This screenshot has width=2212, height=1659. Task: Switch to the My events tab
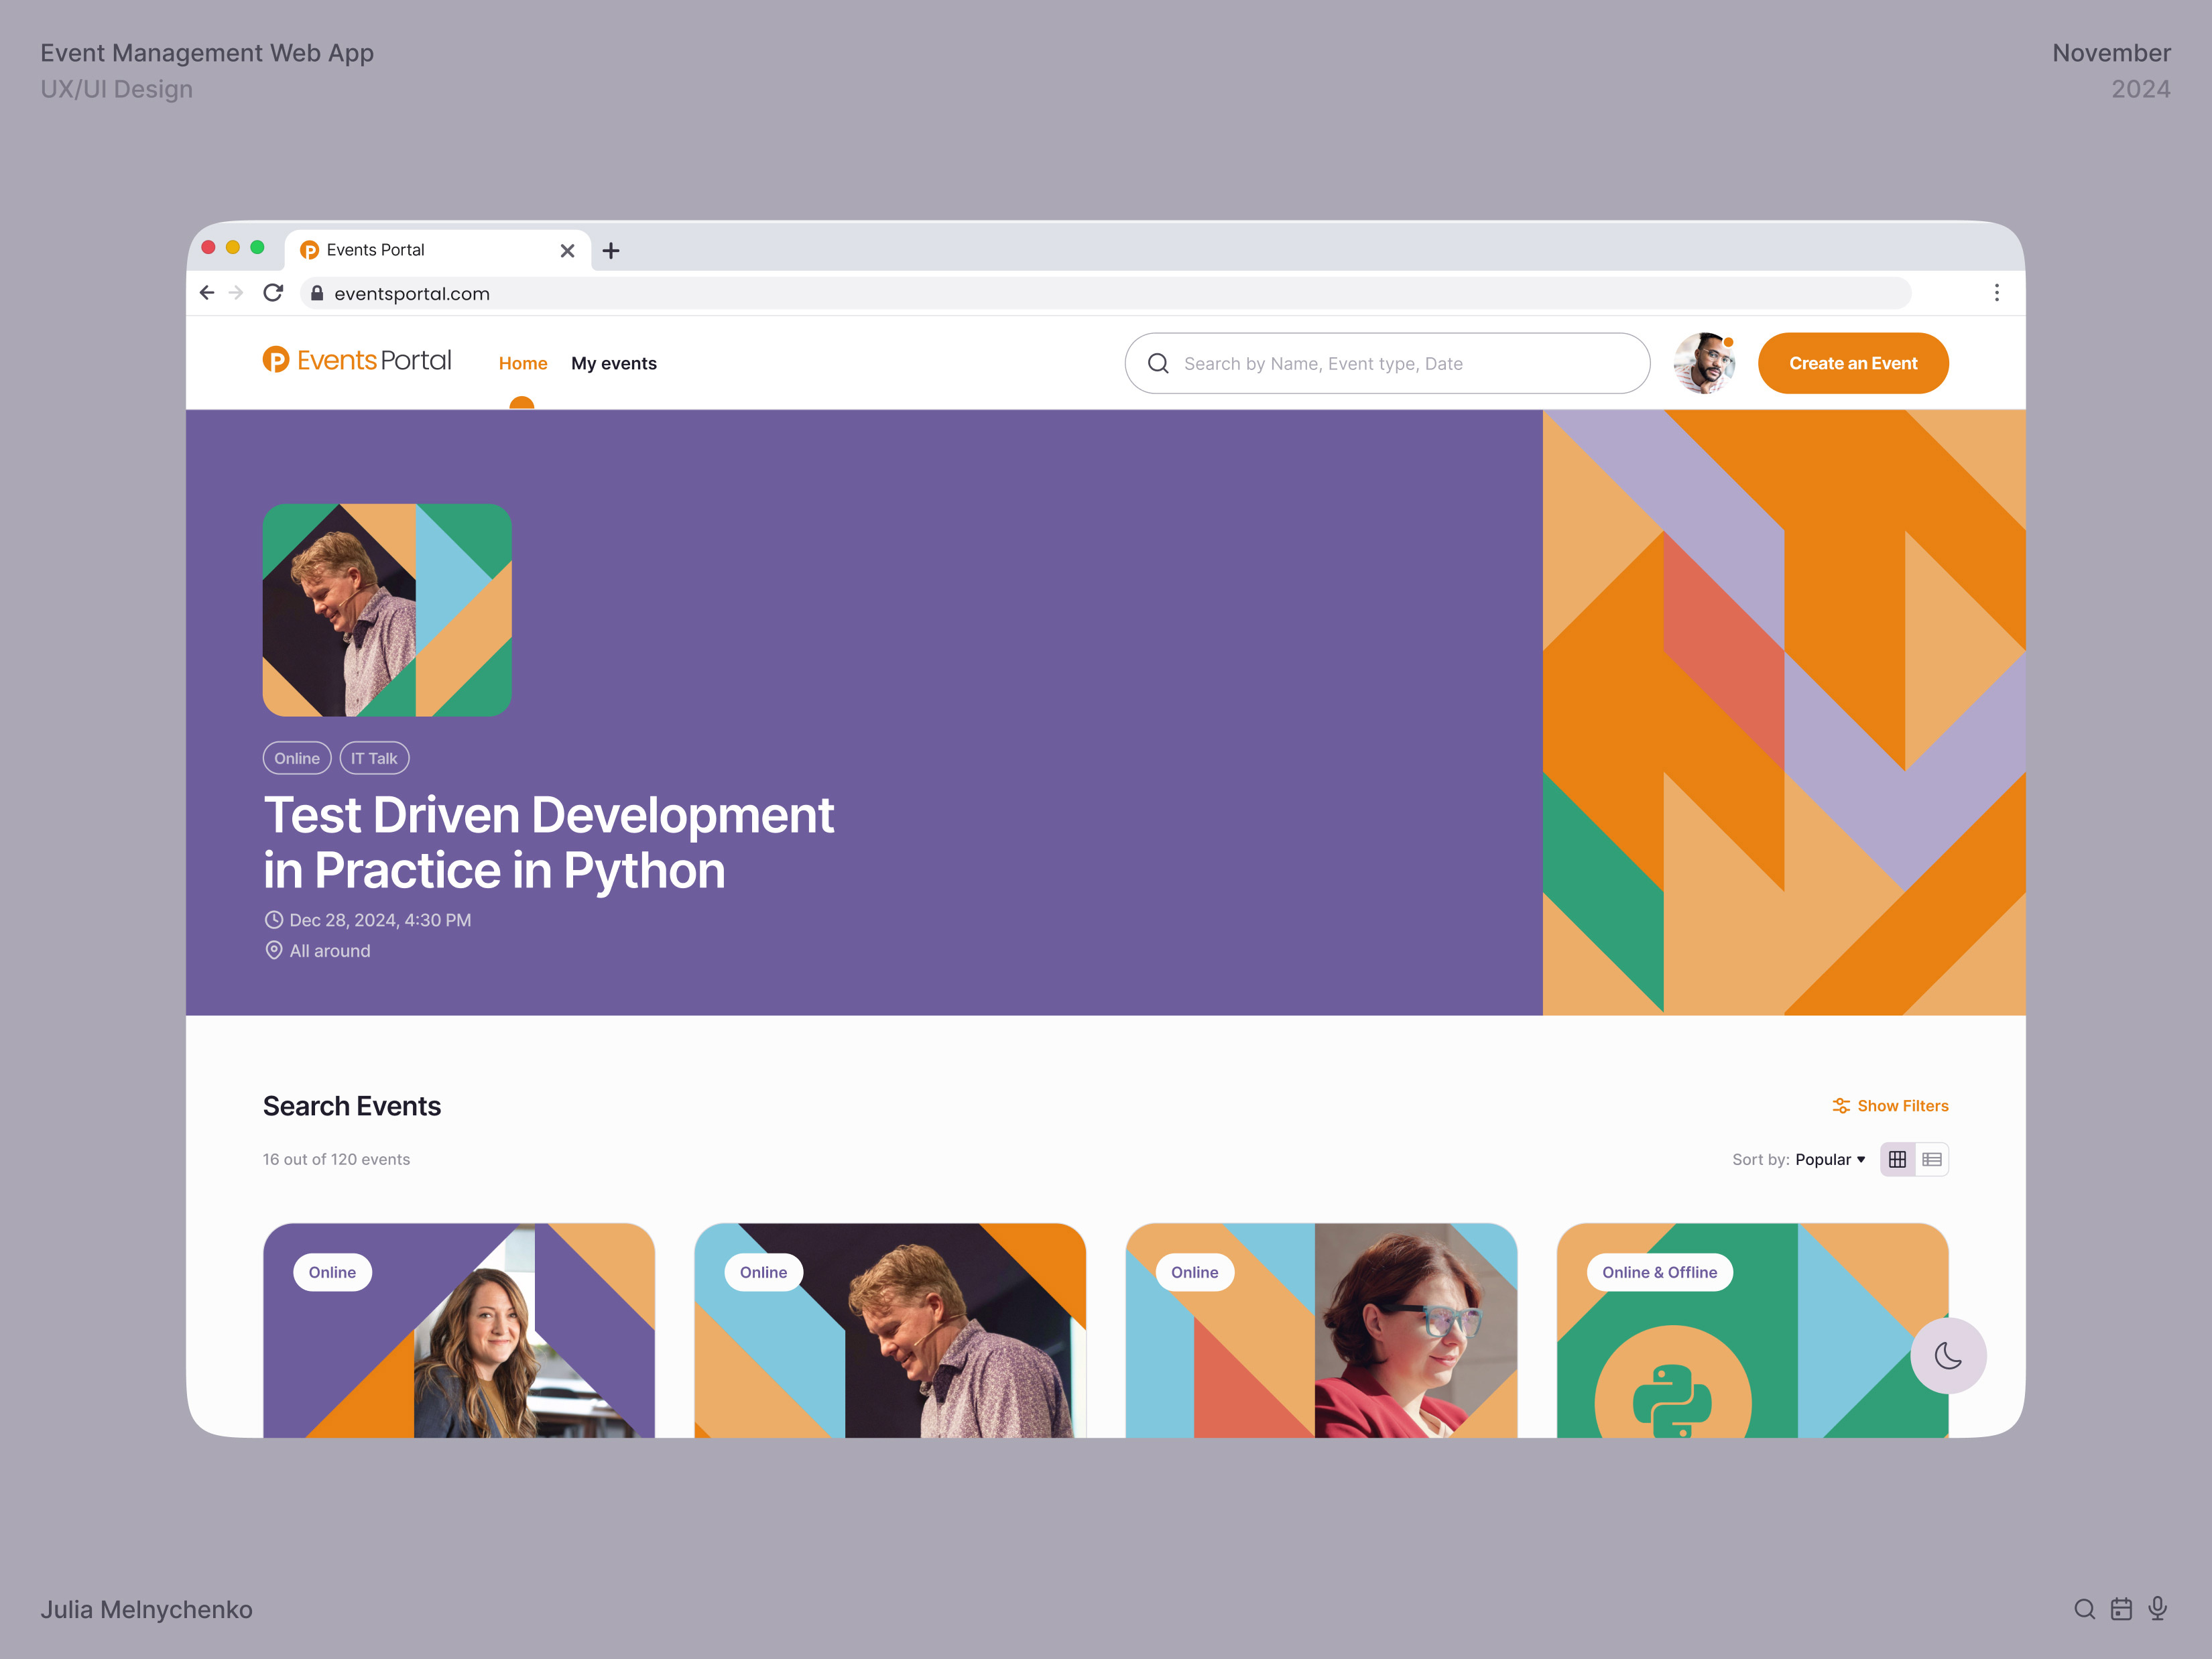(613, 363)
